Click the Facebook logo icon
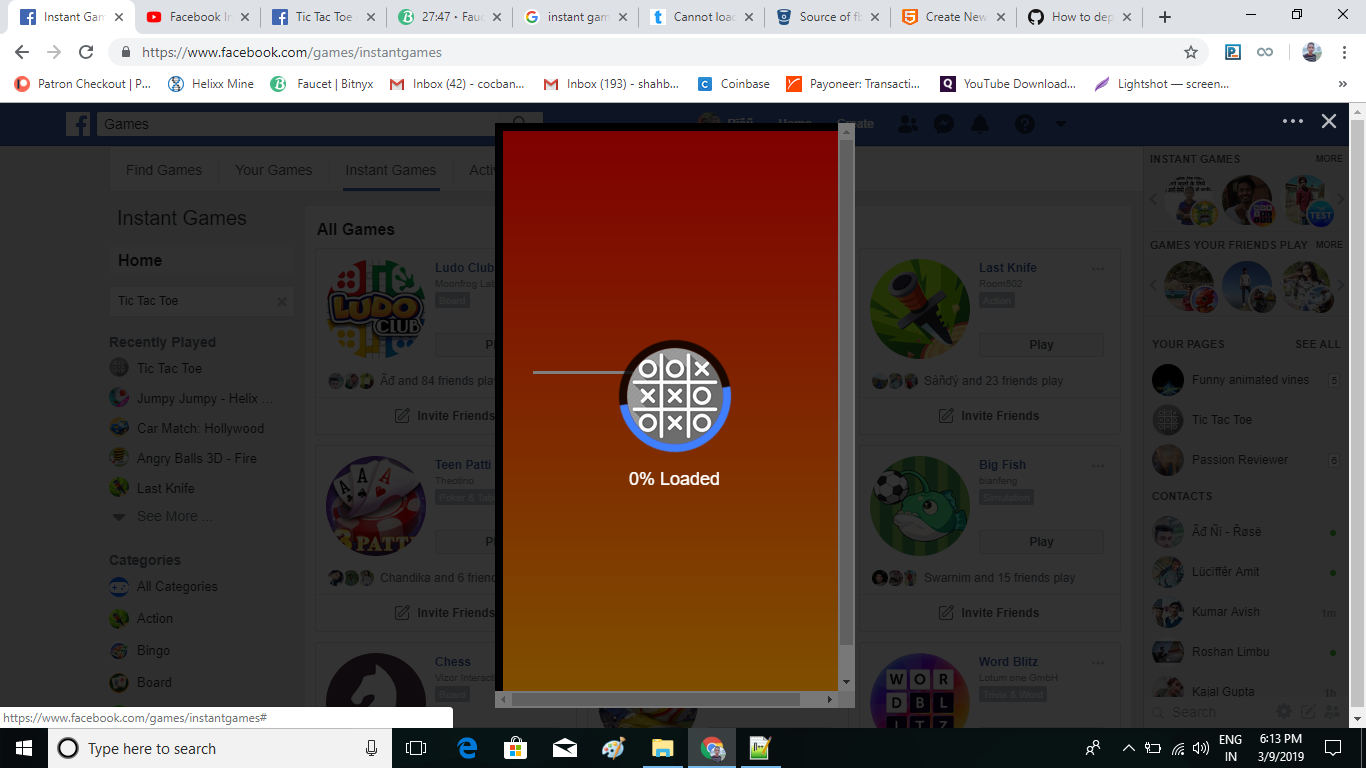Screen dimensions: 1366x768 click(78, 124)
